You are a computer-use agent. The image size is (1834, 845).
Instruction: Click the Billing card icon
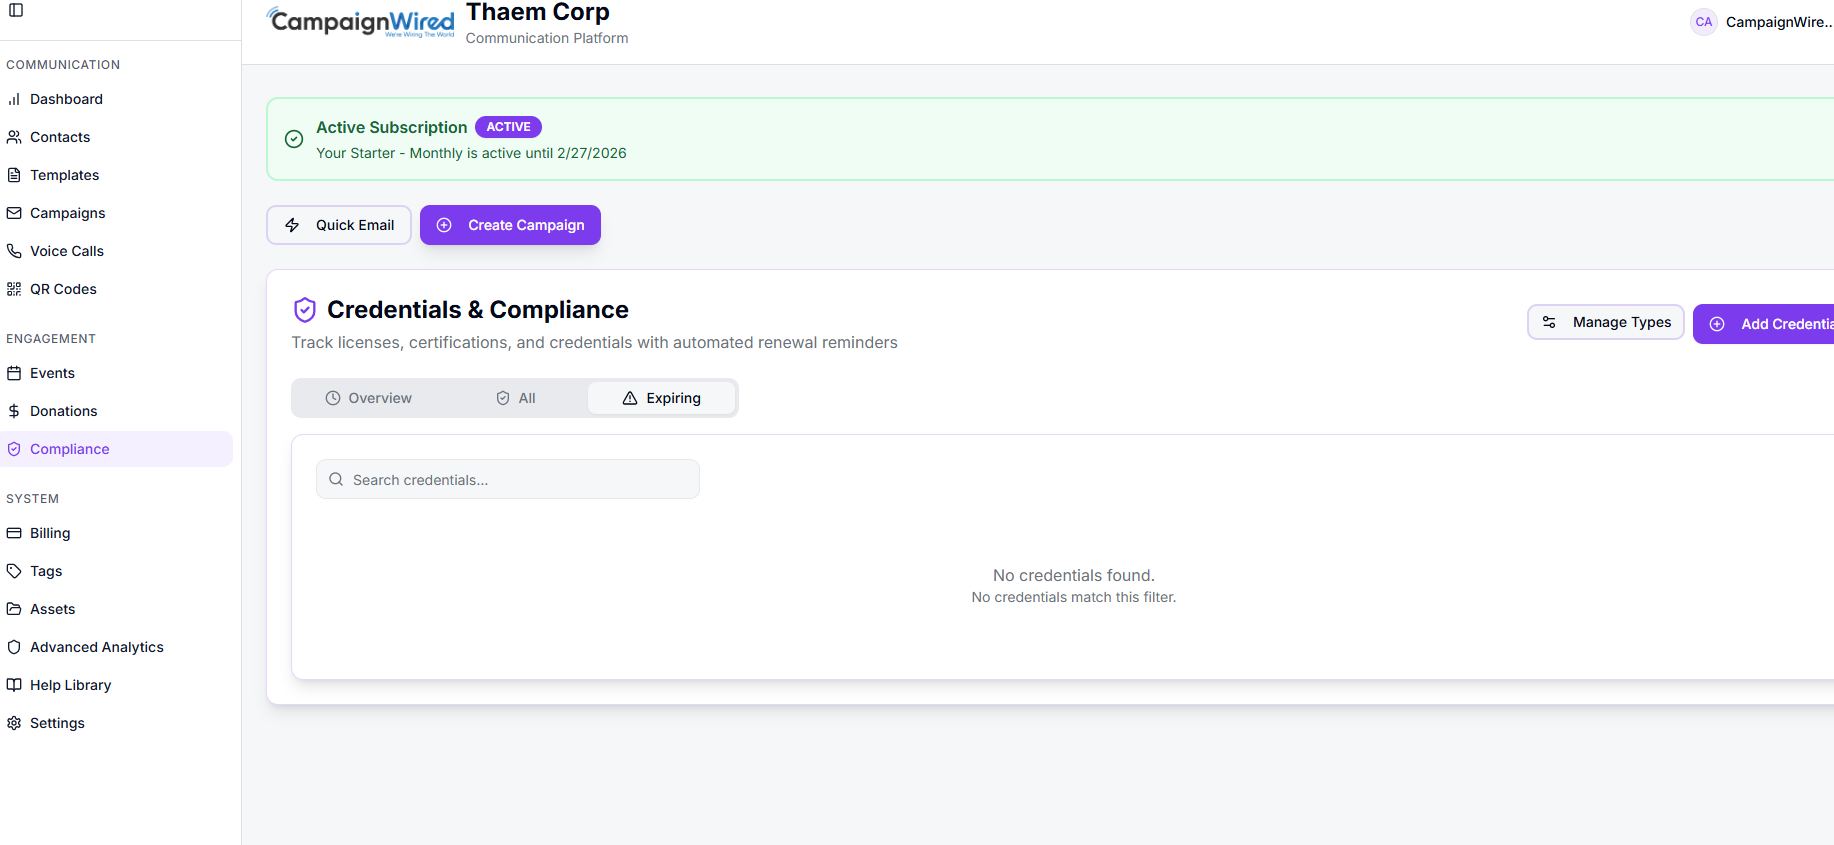(x=14, y=533)
